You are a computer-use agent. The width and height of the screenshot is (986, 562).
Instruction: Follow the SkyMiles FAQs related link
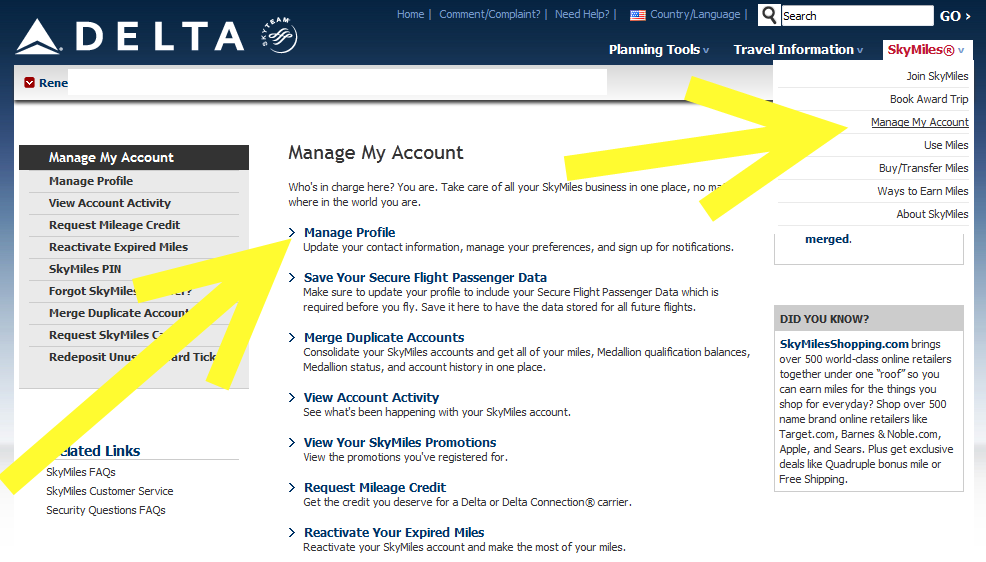point(81,472)
